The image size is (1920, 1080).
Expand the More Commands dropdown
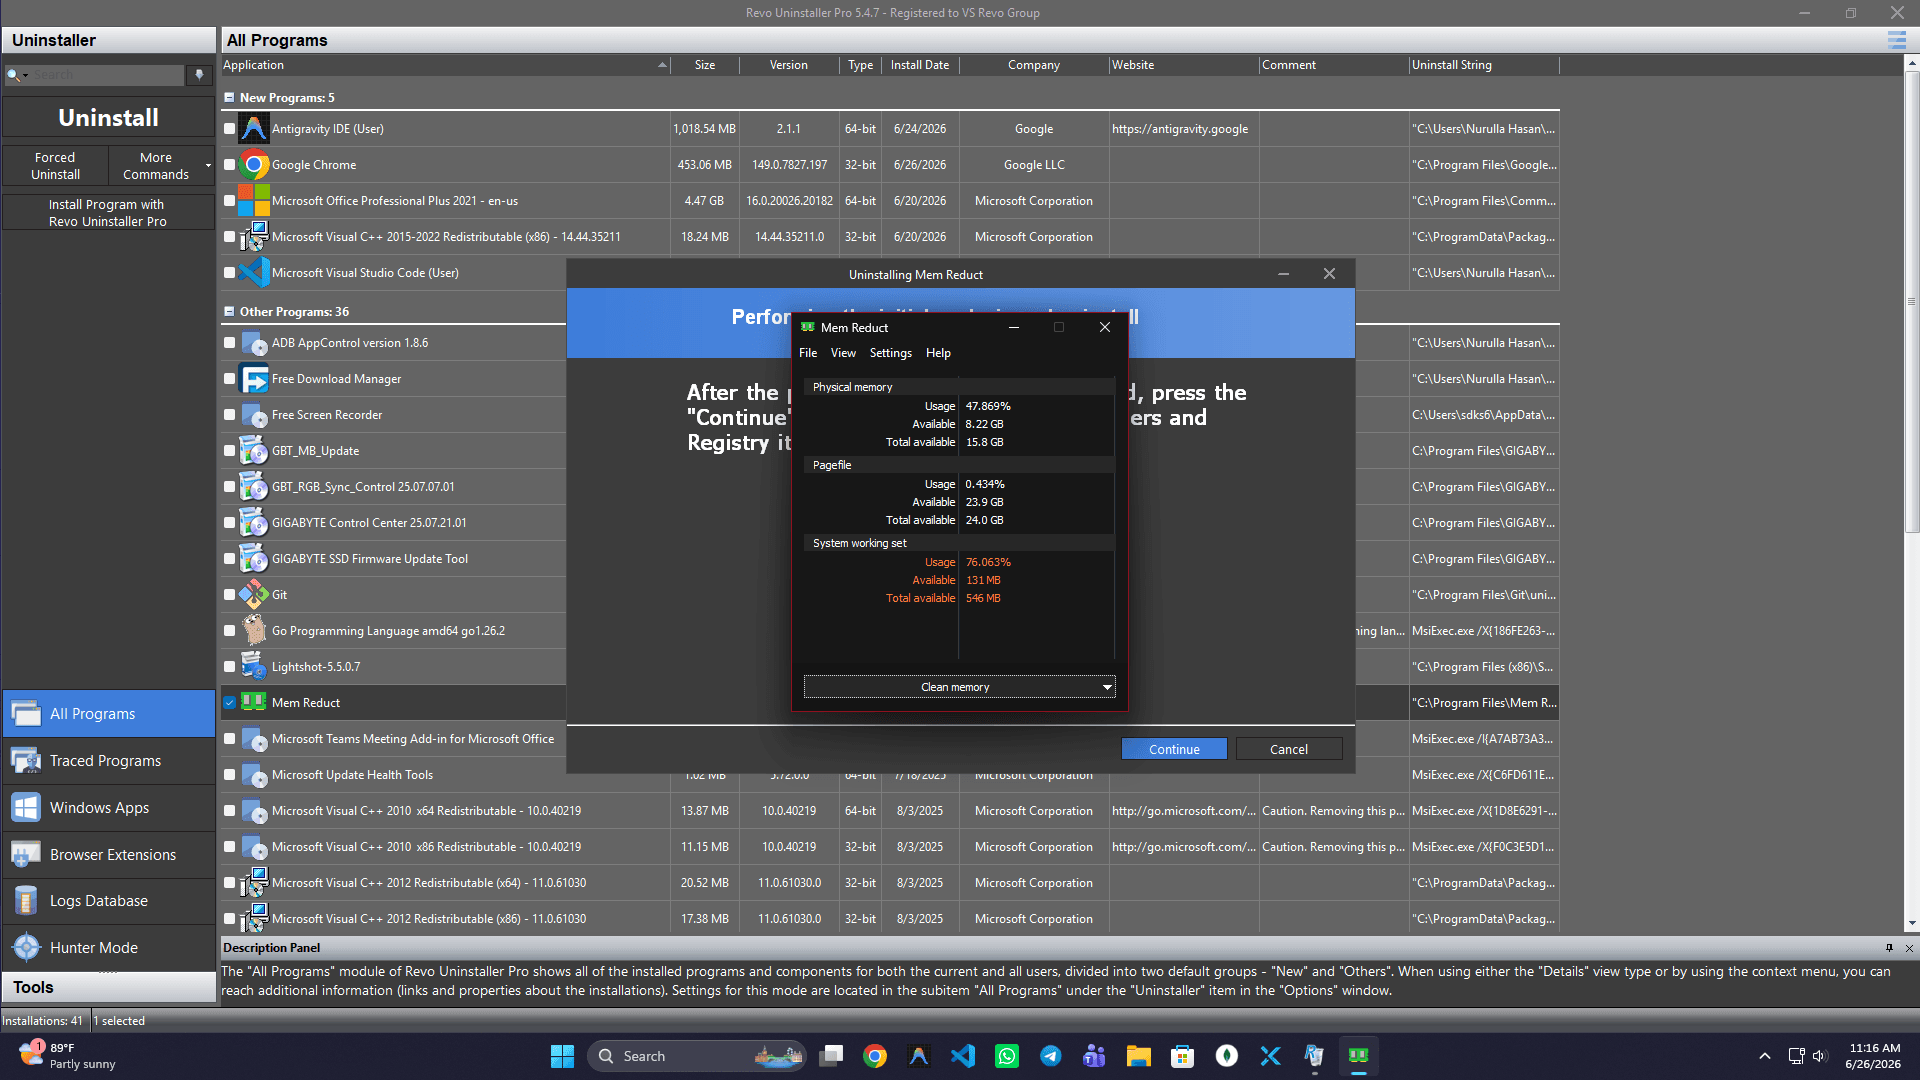[208, 166]
